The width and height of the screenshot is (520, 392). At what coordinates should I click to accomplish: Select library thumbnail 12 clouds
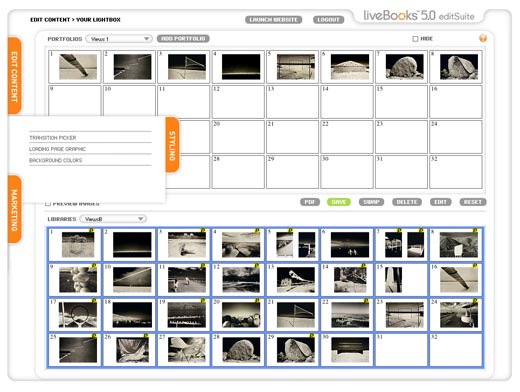[241, 280]
